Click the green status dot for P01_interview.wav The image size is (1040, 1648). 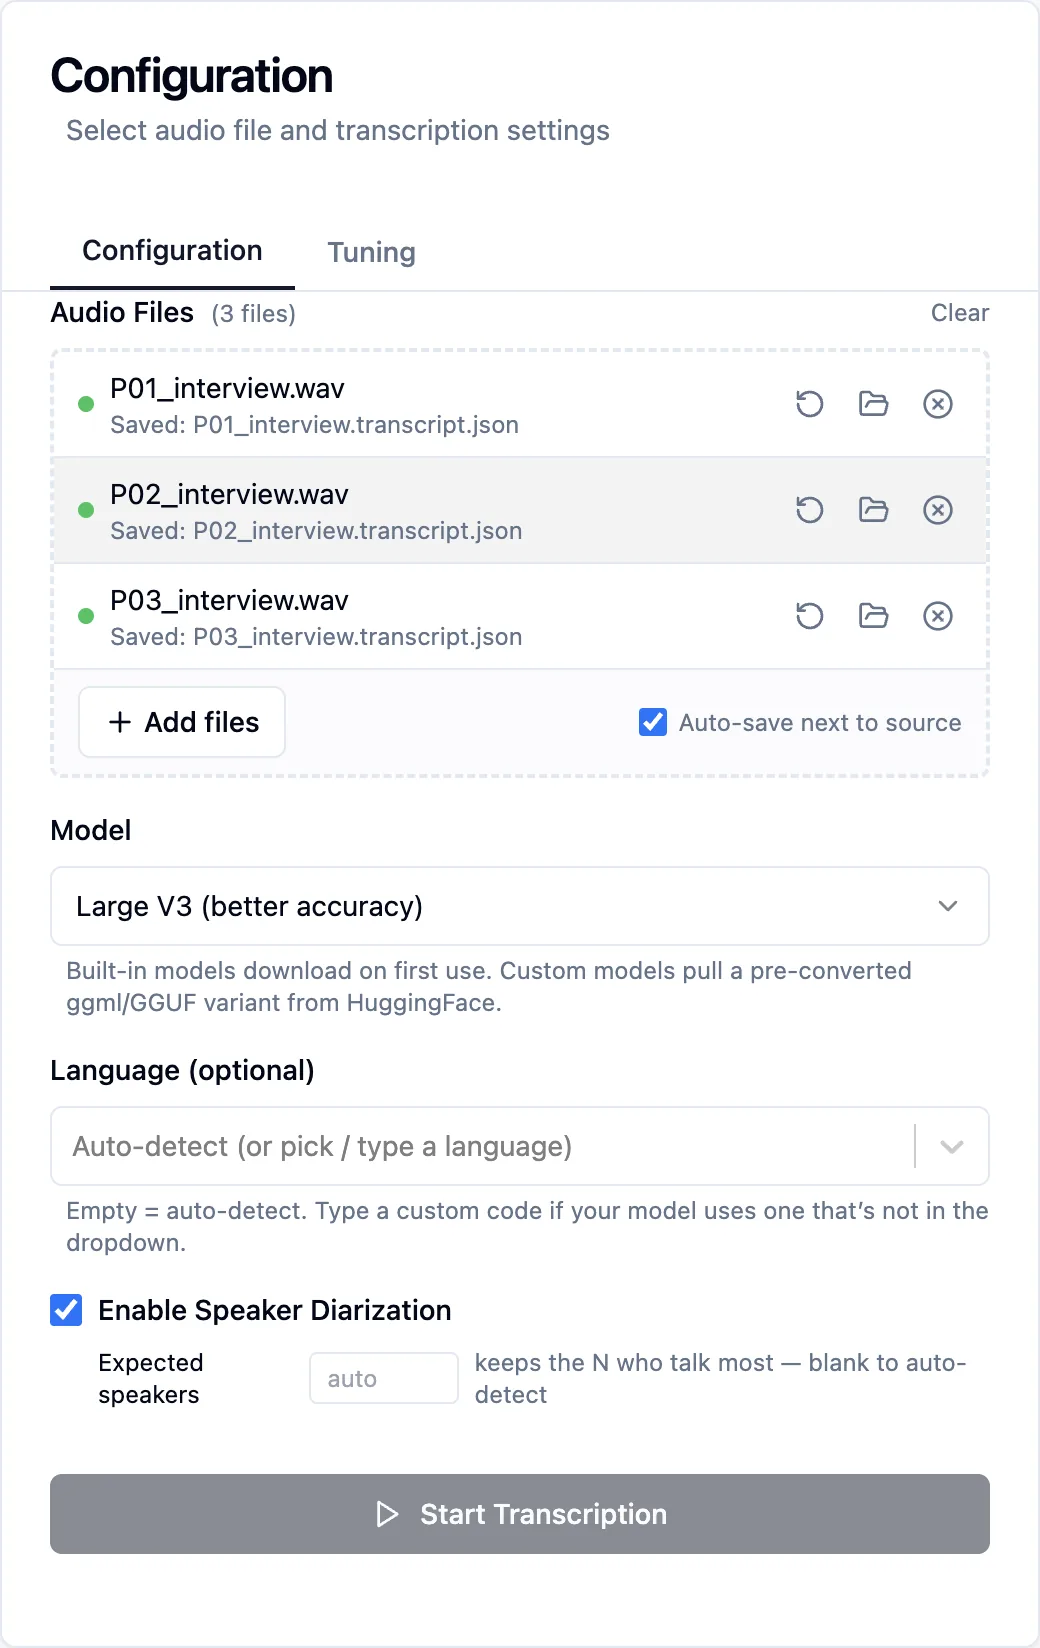pos(86,404)
